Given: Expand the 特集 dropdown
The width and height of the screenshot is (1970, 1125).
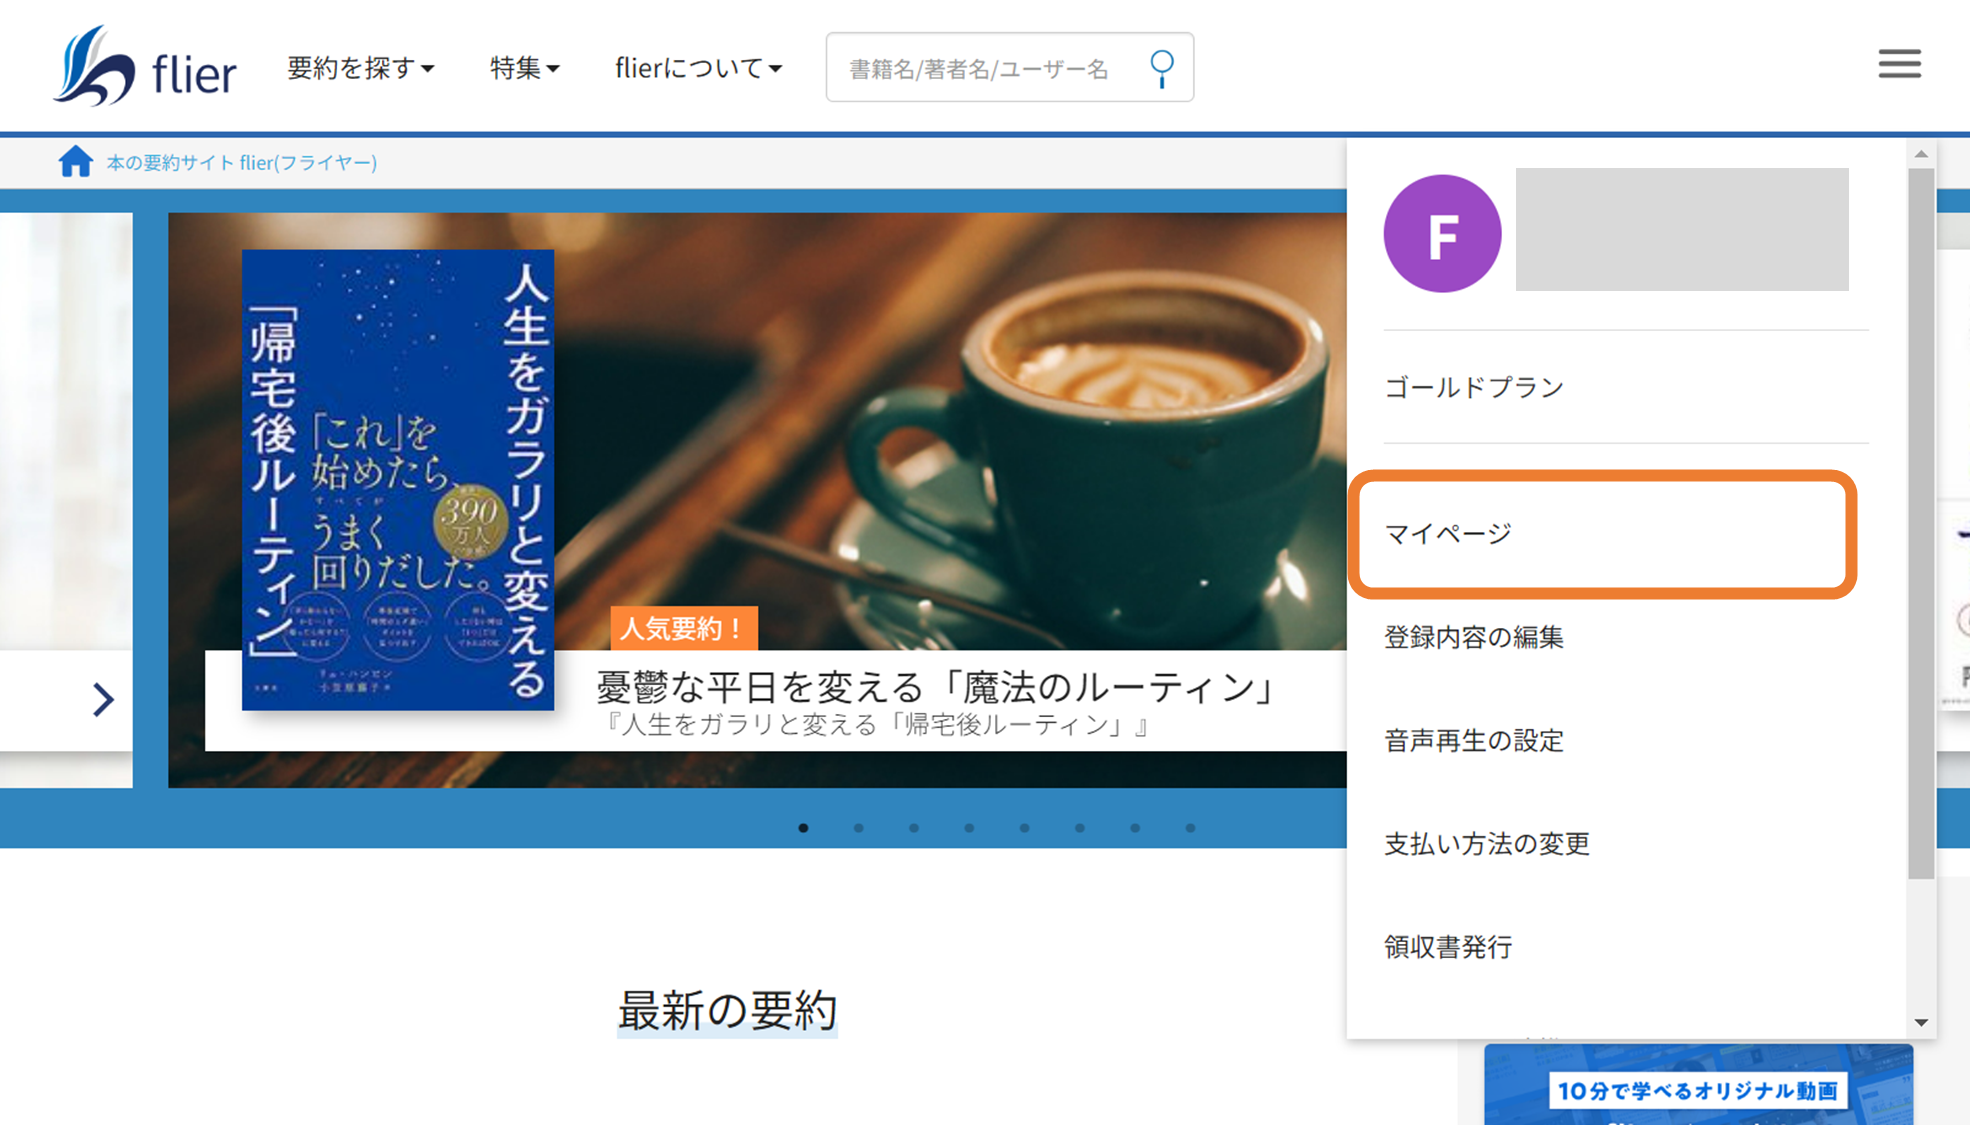Looking at the screenshot, I should point(524,68).
